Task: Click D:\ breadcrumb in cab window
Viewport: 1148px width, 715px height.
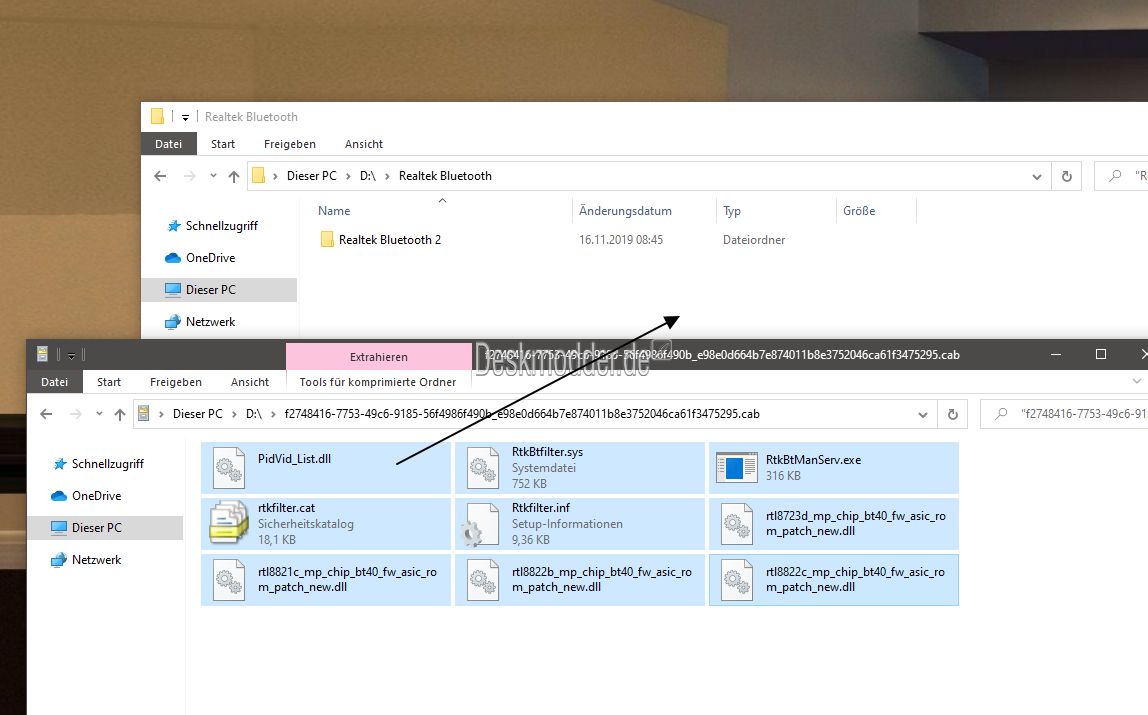Action: click(253, 414)
